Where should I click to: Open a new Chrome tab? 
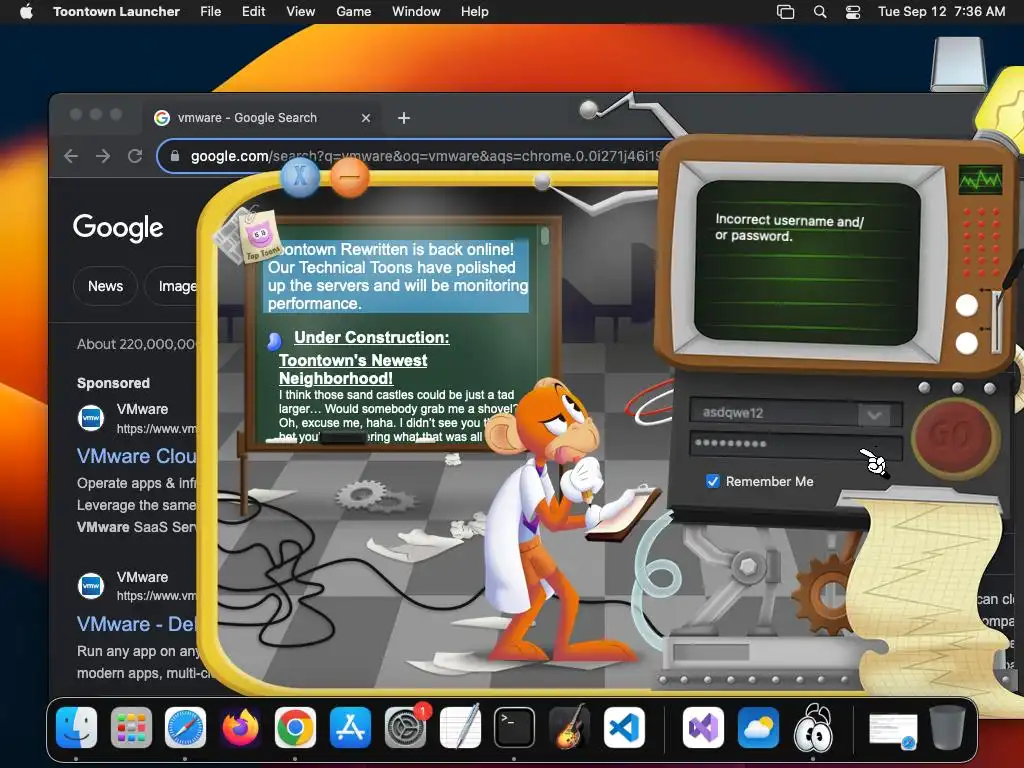[404, 118]
